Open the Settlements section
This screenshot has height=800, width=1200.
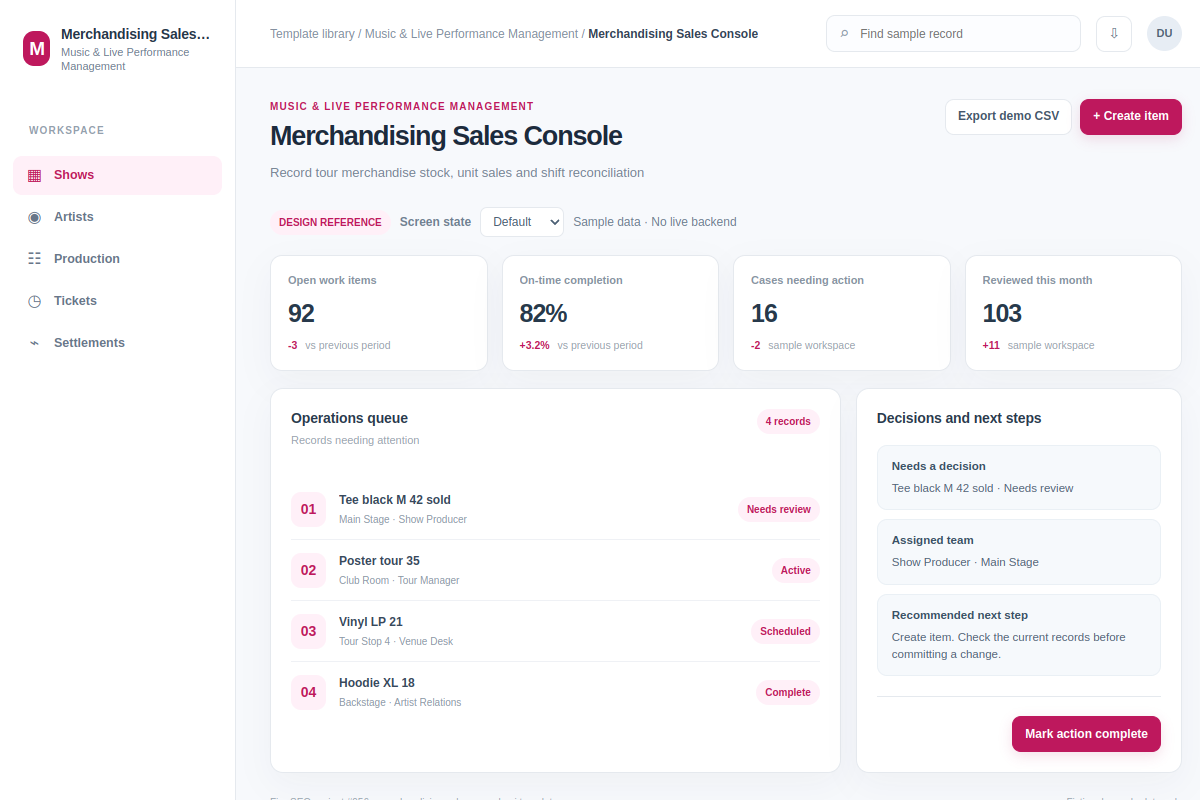[x=117, y=343]
